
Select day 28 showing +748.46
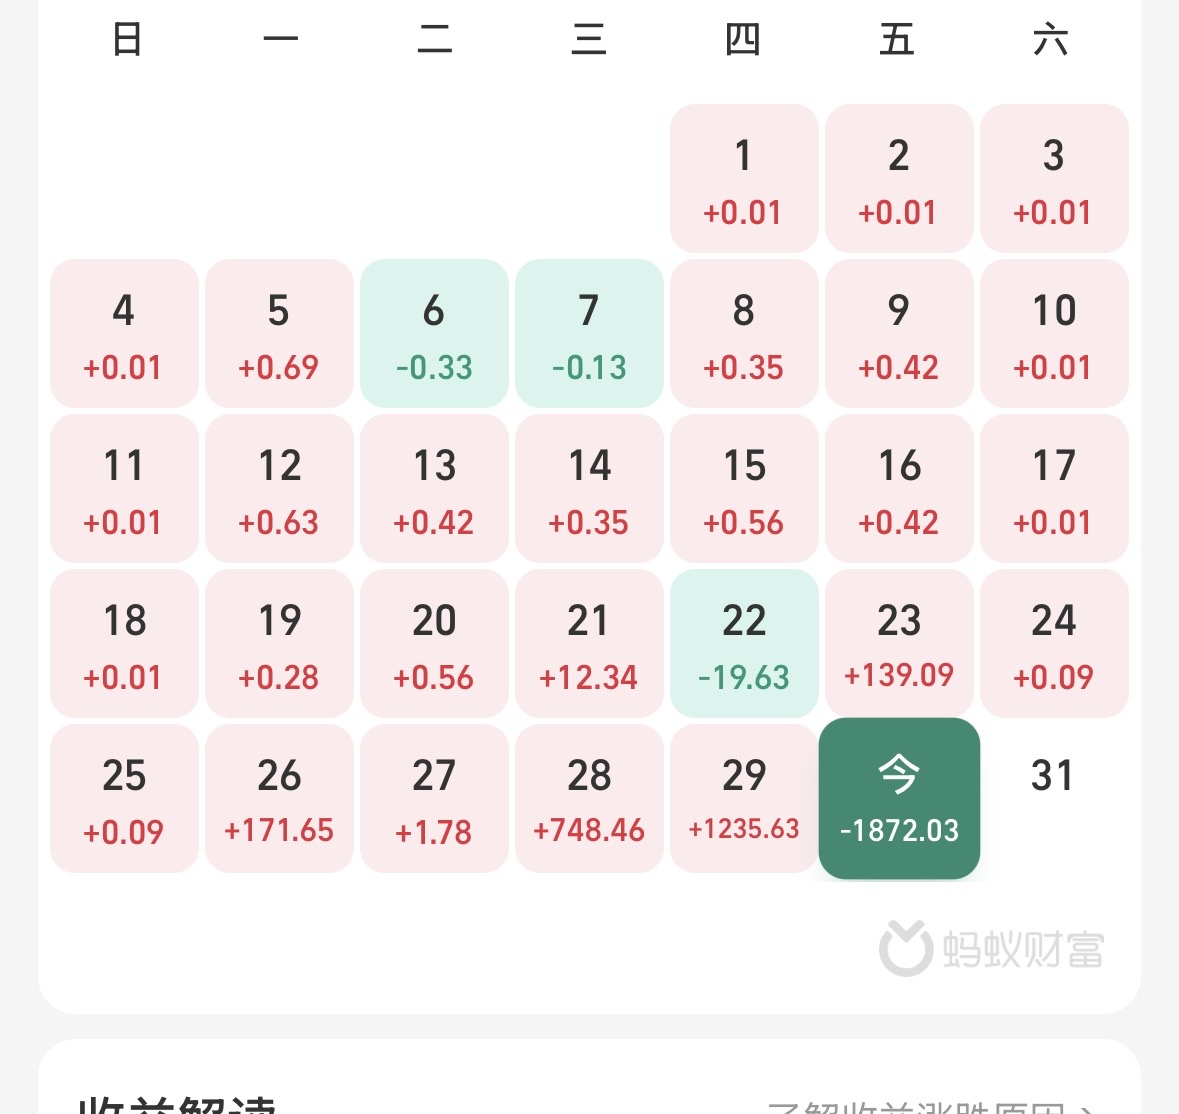tap(589, 799)
